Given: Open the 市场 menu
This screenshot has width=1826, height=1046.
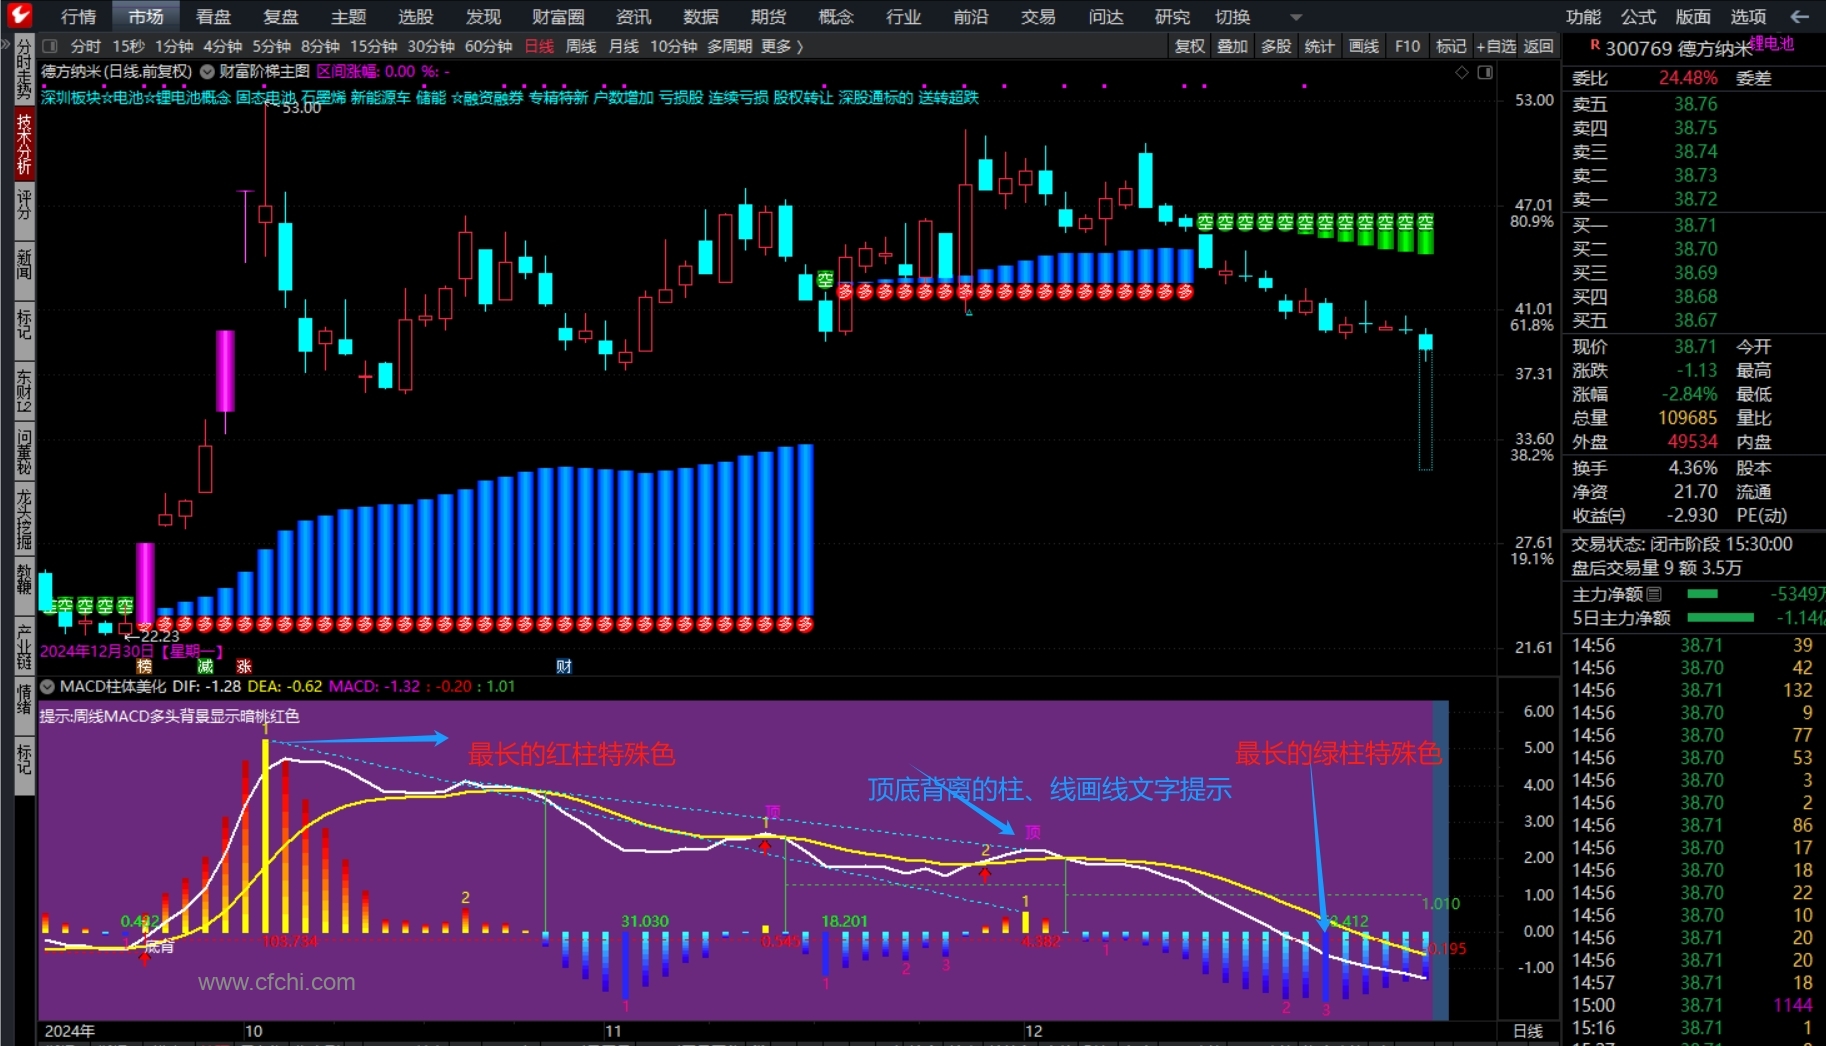Looking at the screenshot, I should tap(146, 17).
